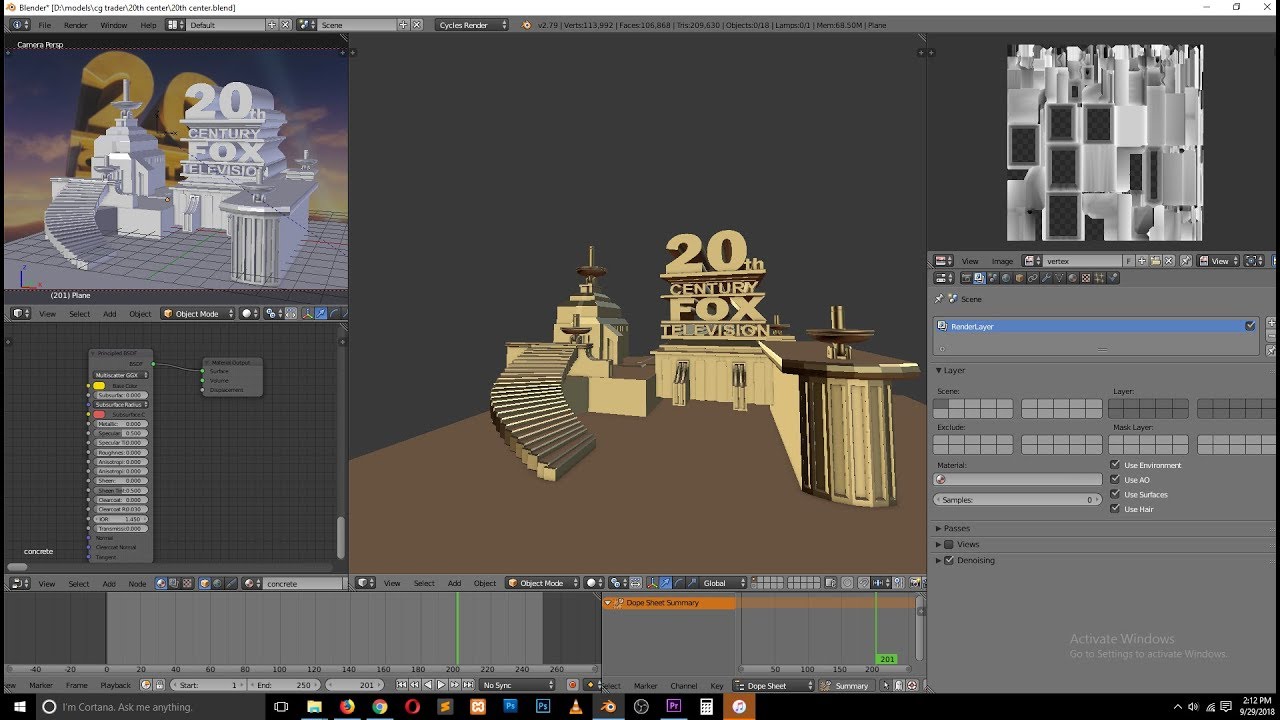The image size is (1280, 720).
Task: Uncheck Use Surfaces checkbox
Action: [1115, 494]
